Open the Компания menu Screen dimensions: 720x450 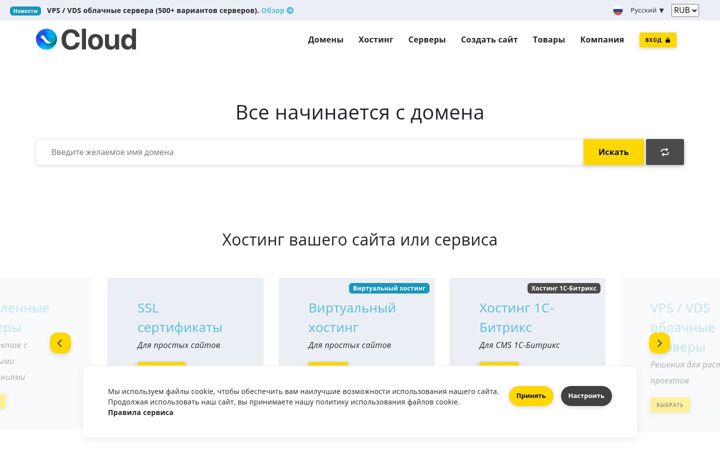(602, 39)
